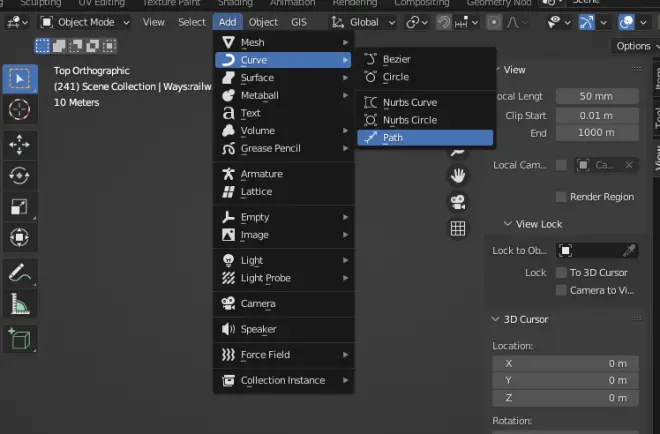Click subtract selection mode icon
This screenshot has width=660, height=434.
(x=75, y=45)
